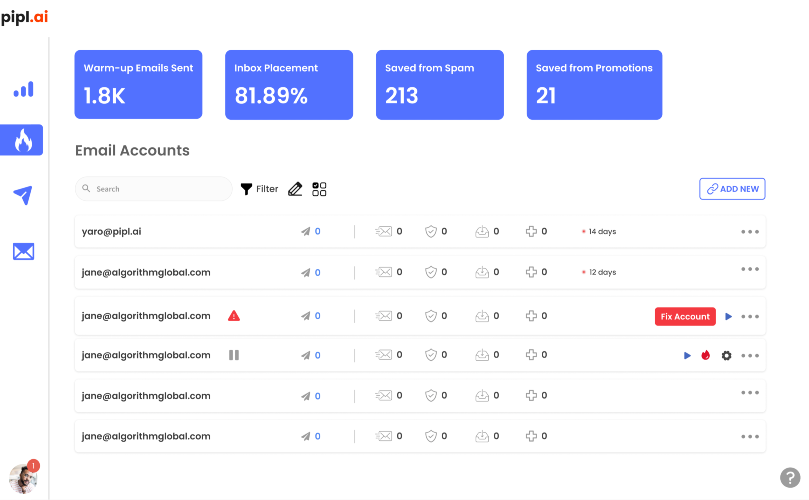Open the analytics bar chart sidebar icon

tap(23, 89)
